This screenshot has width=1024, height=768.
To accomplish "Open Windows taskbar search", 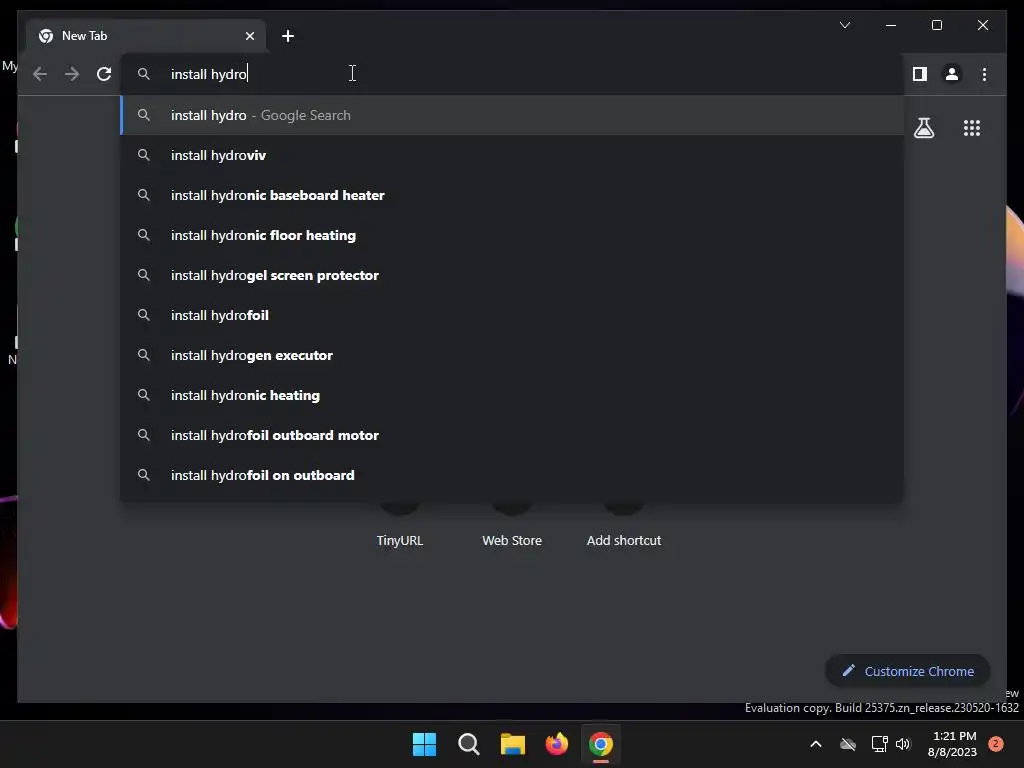I will click(469, 744).
